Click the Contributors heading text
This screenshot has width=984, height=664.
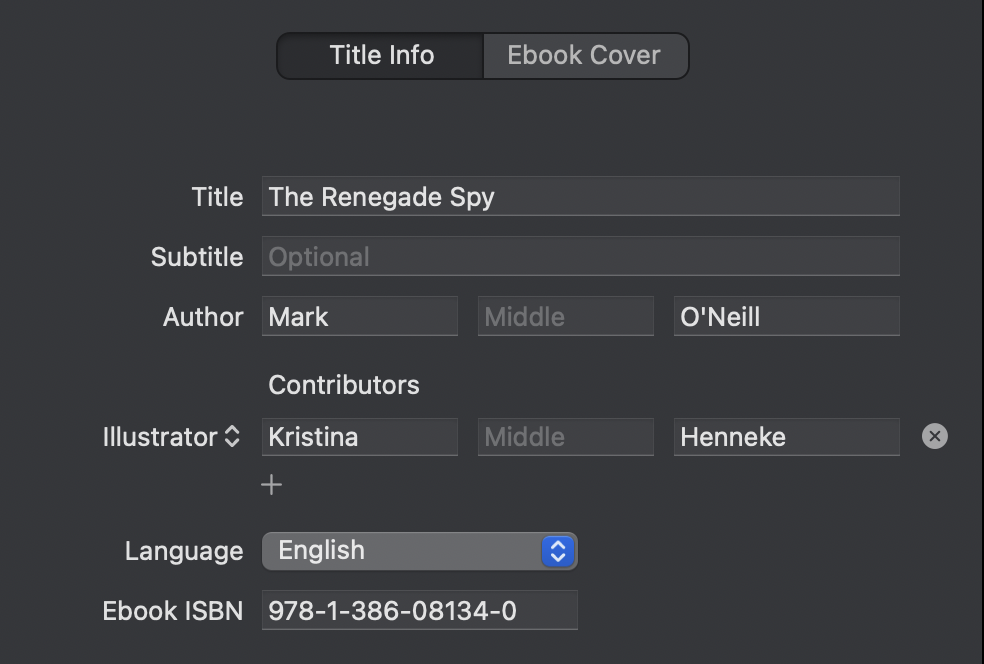pos(344,385)
